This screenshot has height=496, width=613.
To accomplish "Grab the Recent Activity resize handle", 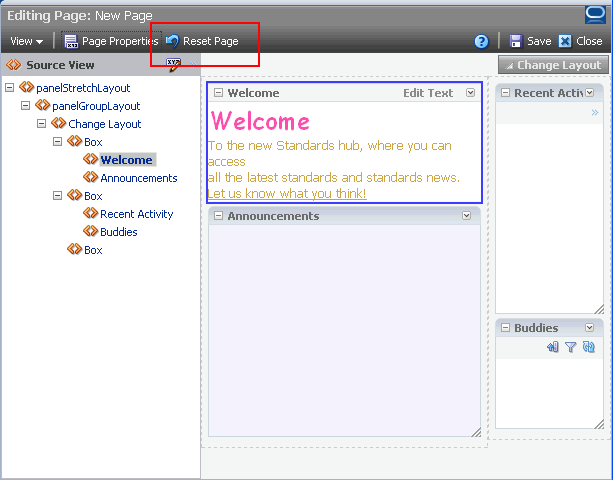I will coord(599,309).
